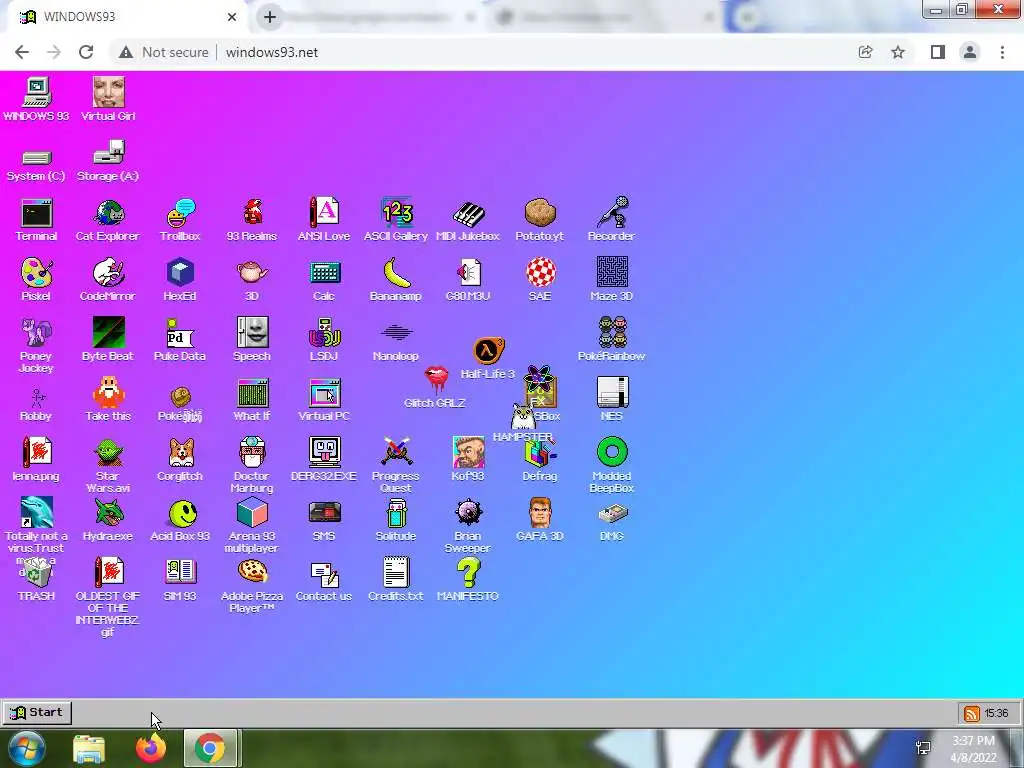
Task: Open the Star Wars.avi Yoda icon
Action: click(108, 453)
